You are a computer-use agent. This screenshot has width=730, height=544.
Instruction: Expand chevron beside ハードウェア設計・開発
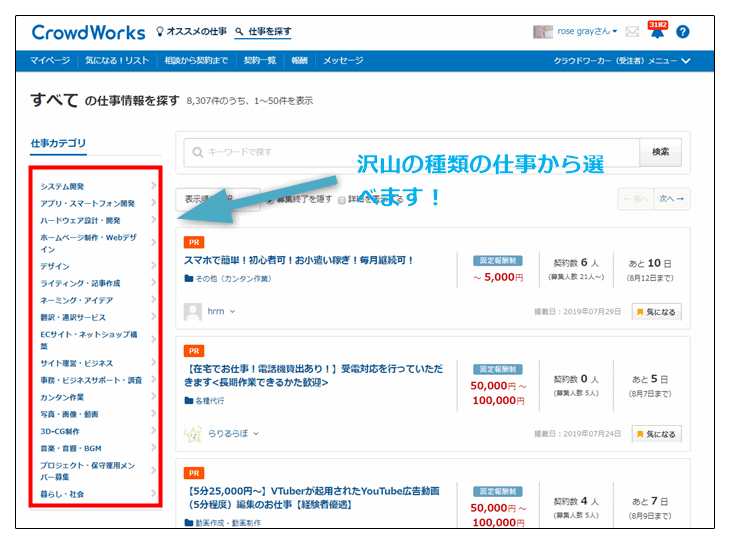point(154,220)
